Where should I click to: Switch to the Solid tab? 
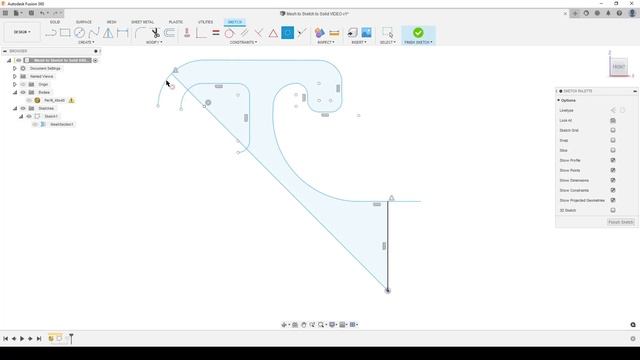point(55,22)
